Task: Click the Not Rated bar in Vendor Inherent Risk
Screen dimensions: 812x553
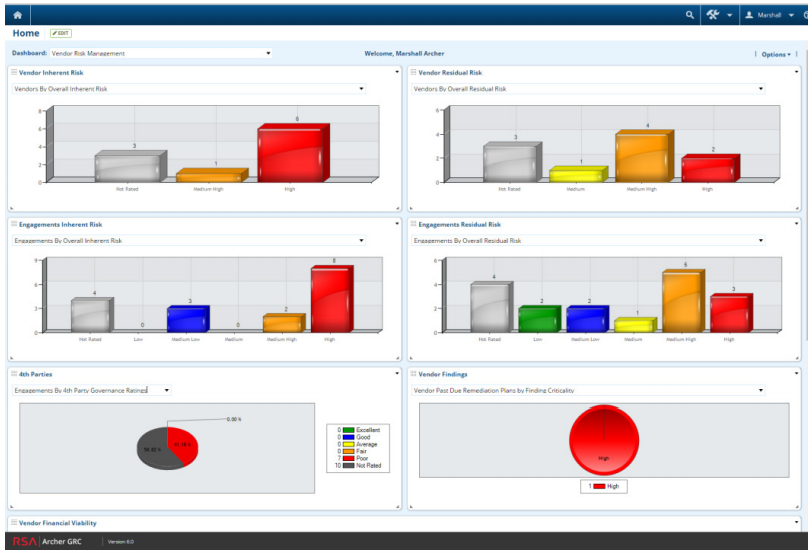Action: [x=130, y=167]
